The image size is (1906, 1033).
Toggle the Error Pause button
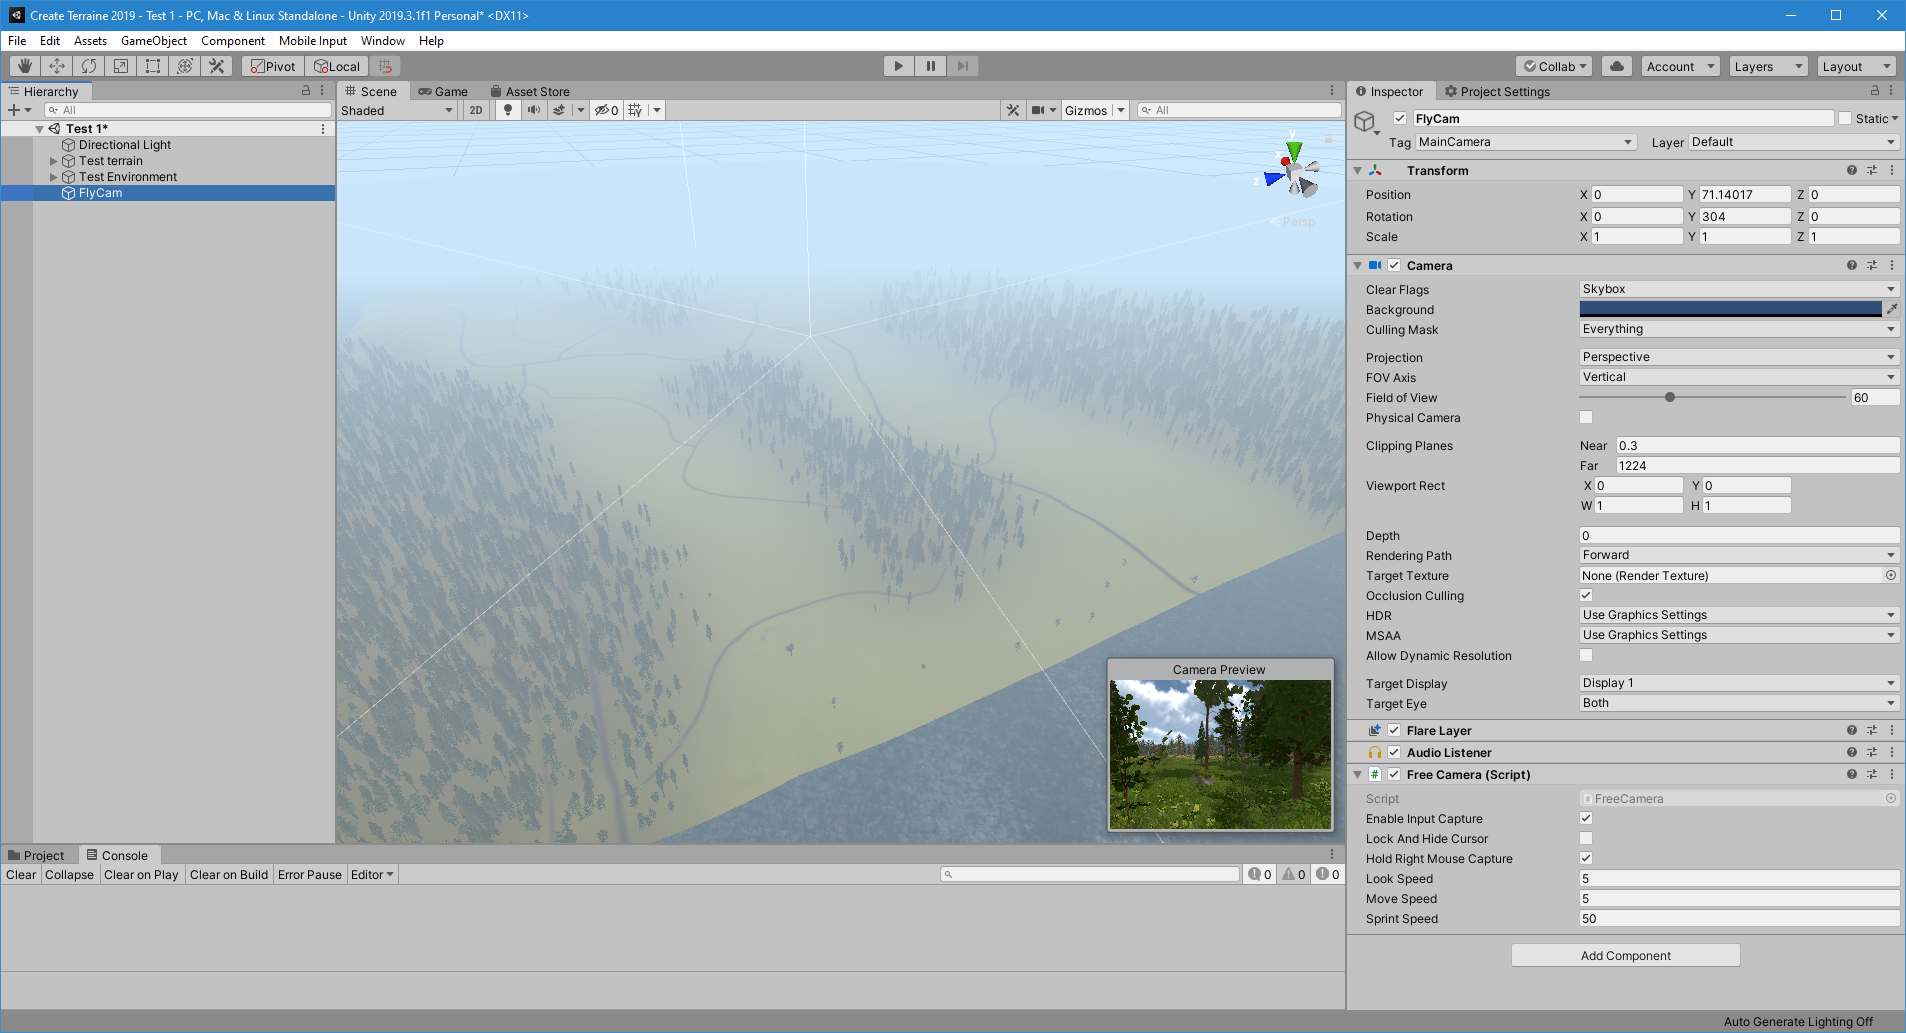click(x=310, y=874)
